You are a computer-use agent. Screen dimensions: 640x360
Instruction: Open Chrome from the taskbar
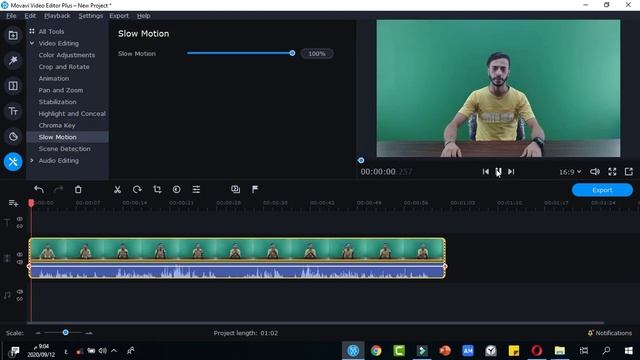point(376,351)
